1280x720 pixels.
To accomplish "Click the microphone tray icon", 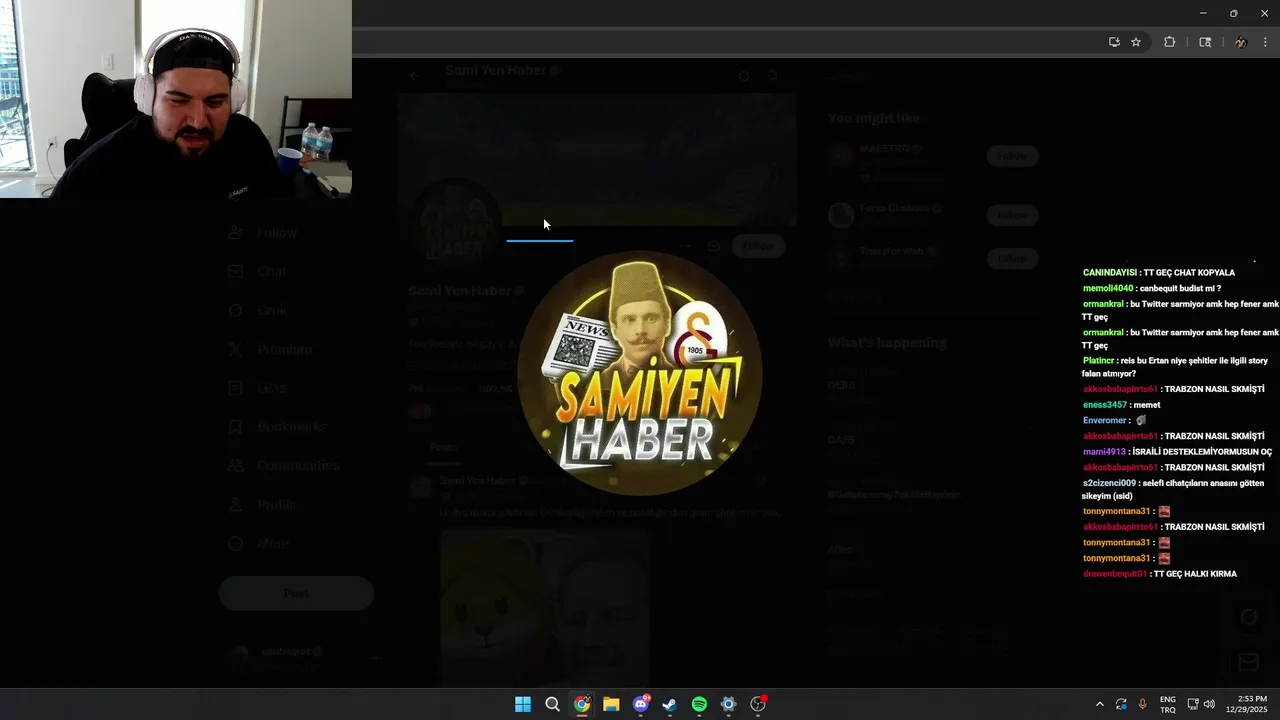I will click(1142, 704).
